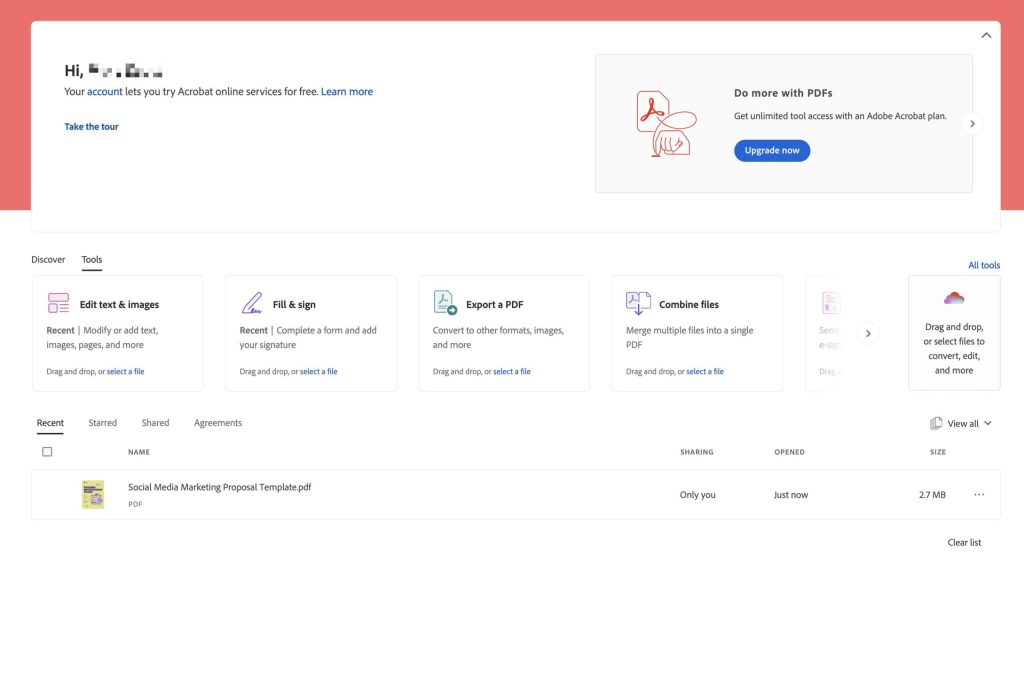Screen dimensions: 1024x683
Task: Click the account link in welcome text
Action: point(104,91)
